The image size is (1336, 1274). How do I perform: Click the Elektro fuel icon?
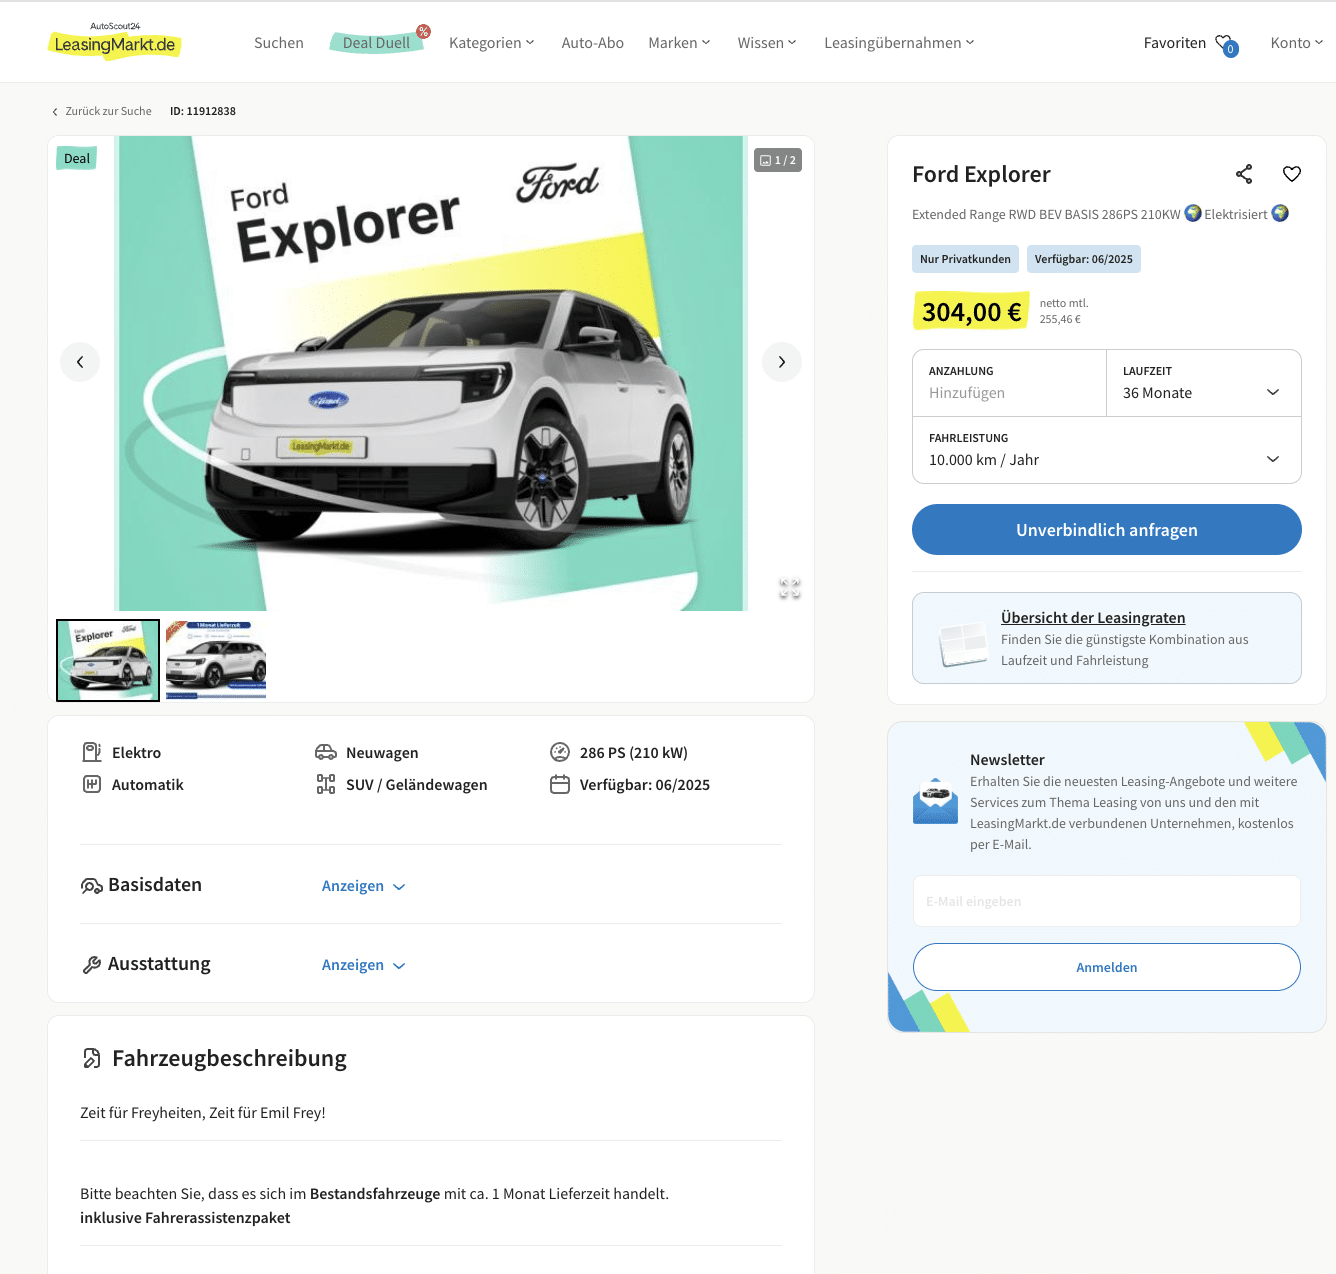(92, 752)
